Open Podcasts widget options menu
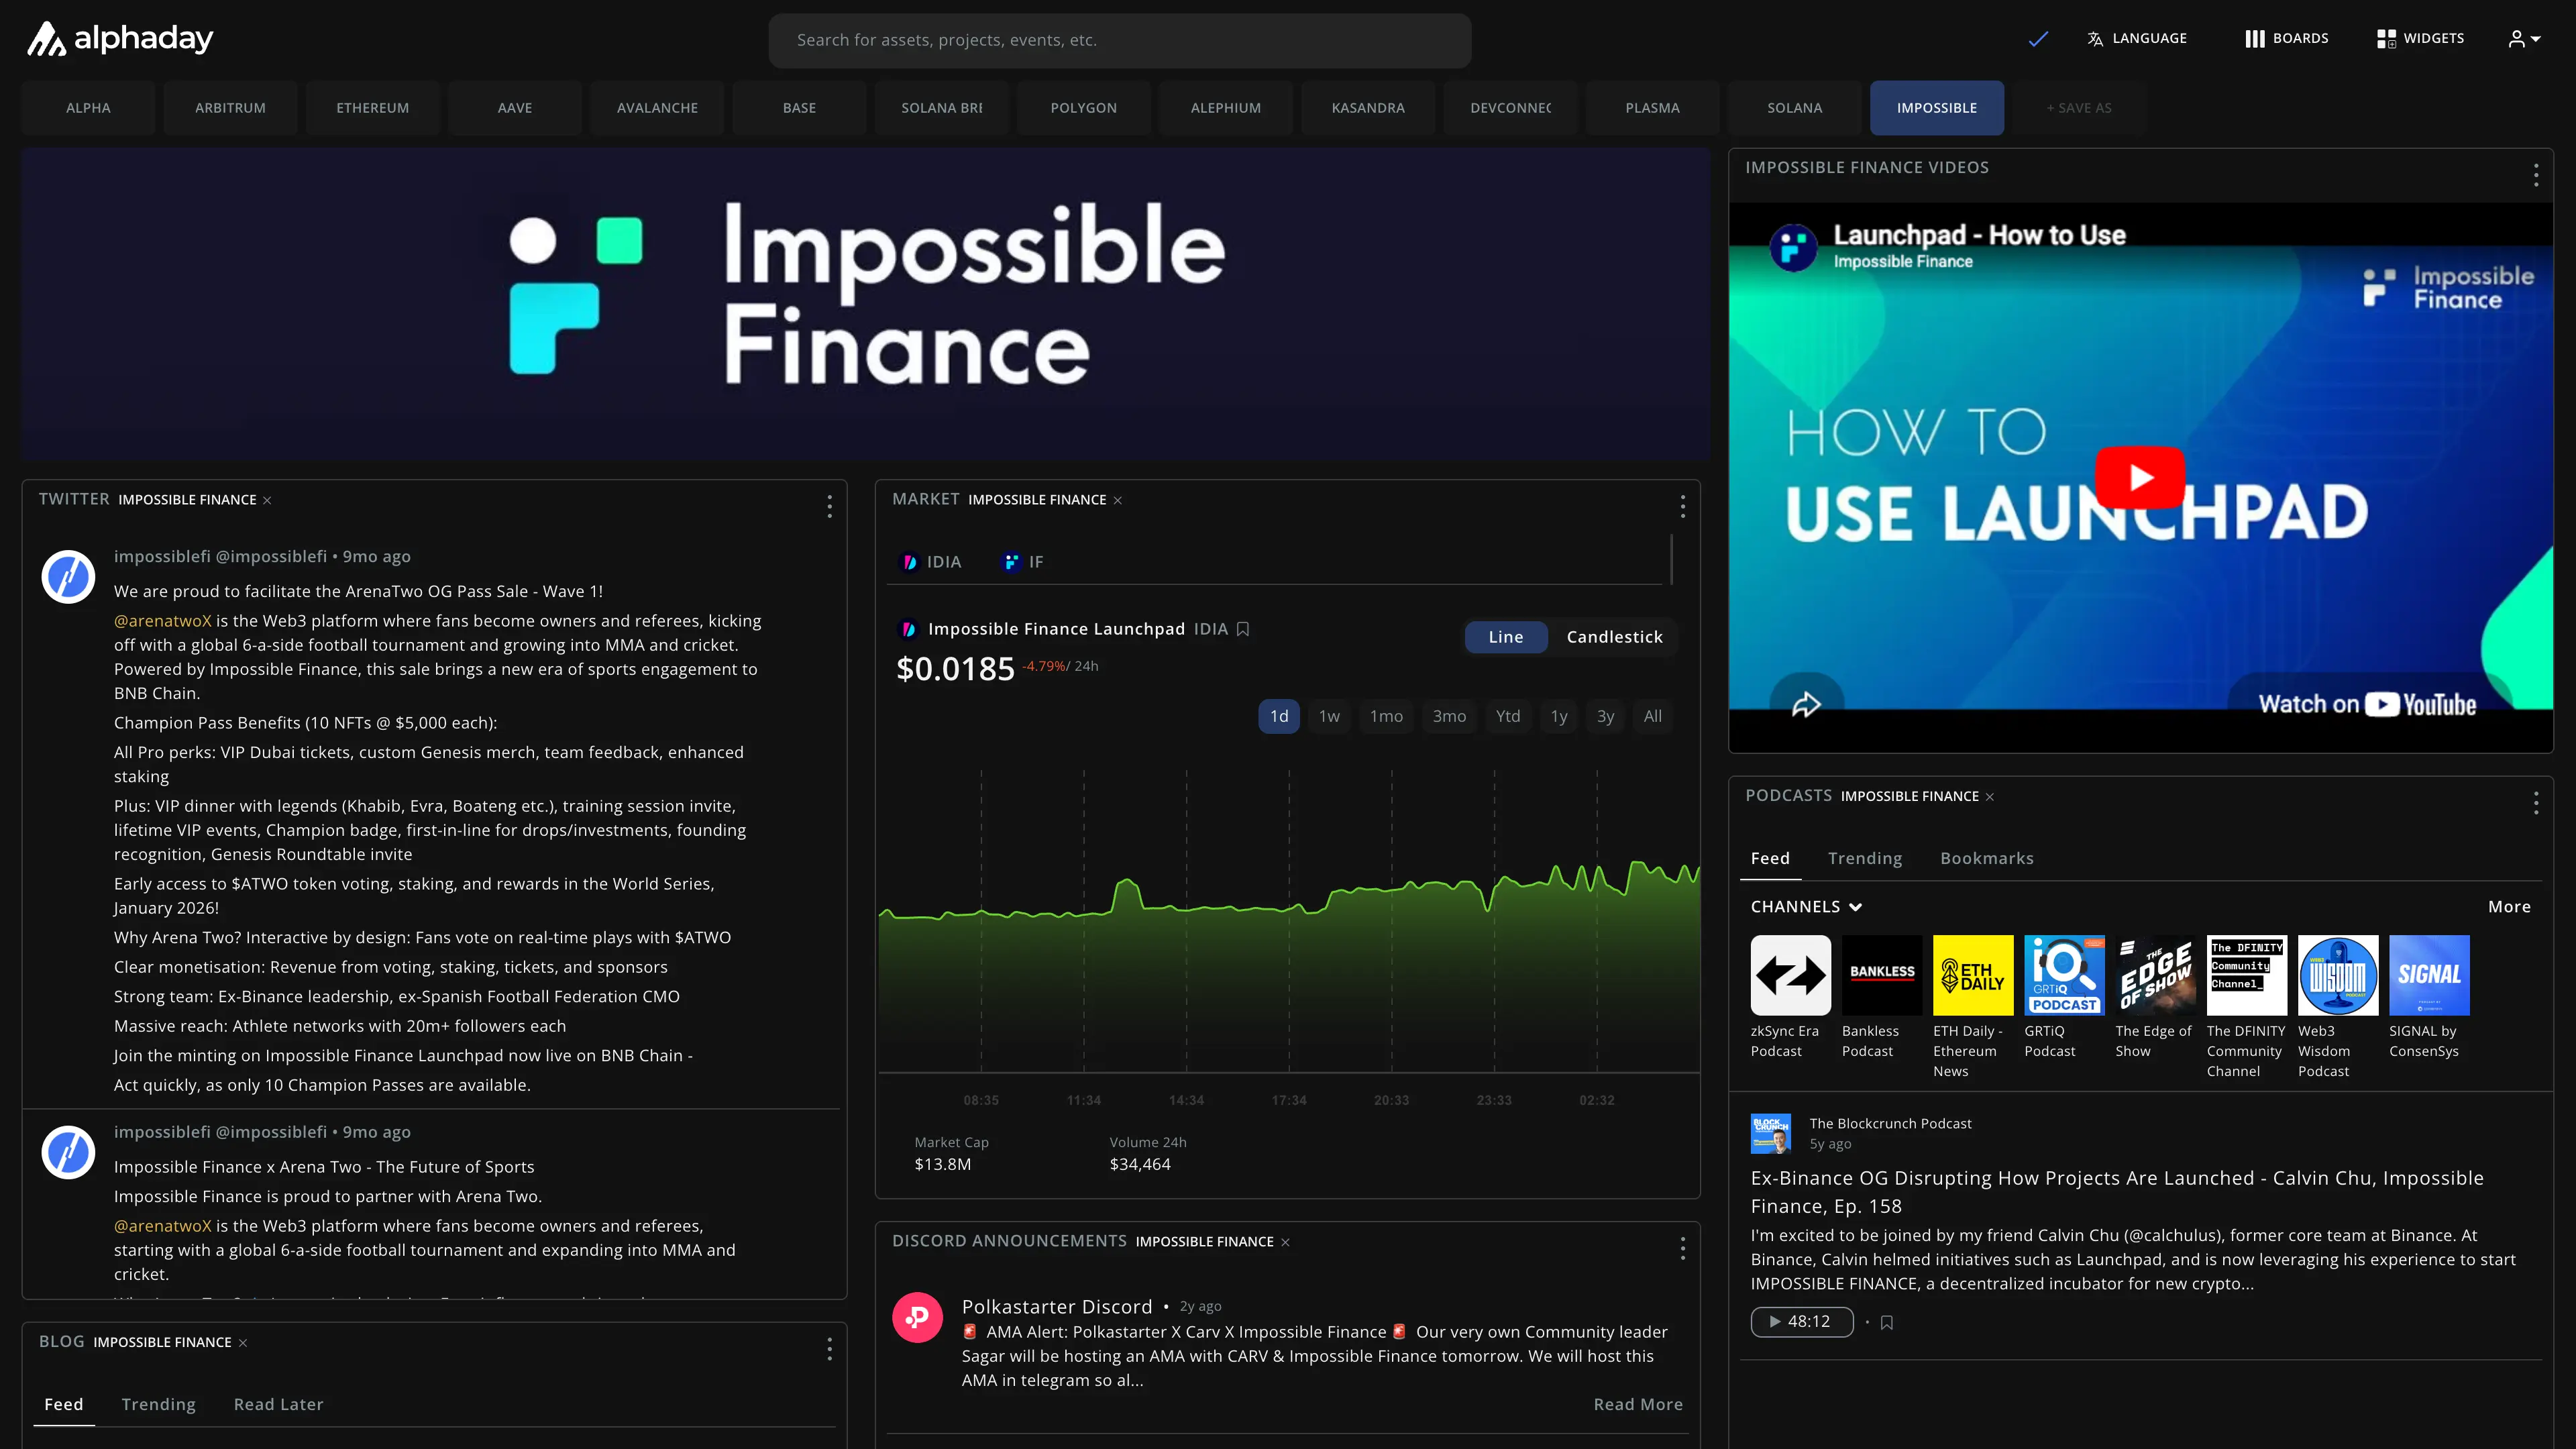This screenshot has height=1449, width=2576. pyautogui.click(x=2536, y=803)
